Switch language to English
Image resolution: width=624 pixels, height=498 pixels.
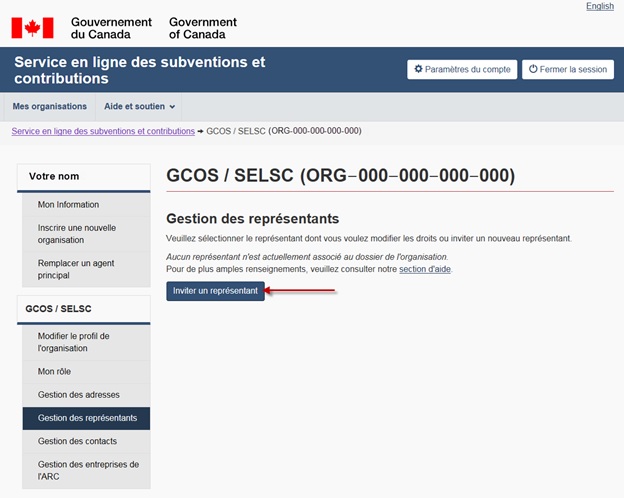[599, 6]
